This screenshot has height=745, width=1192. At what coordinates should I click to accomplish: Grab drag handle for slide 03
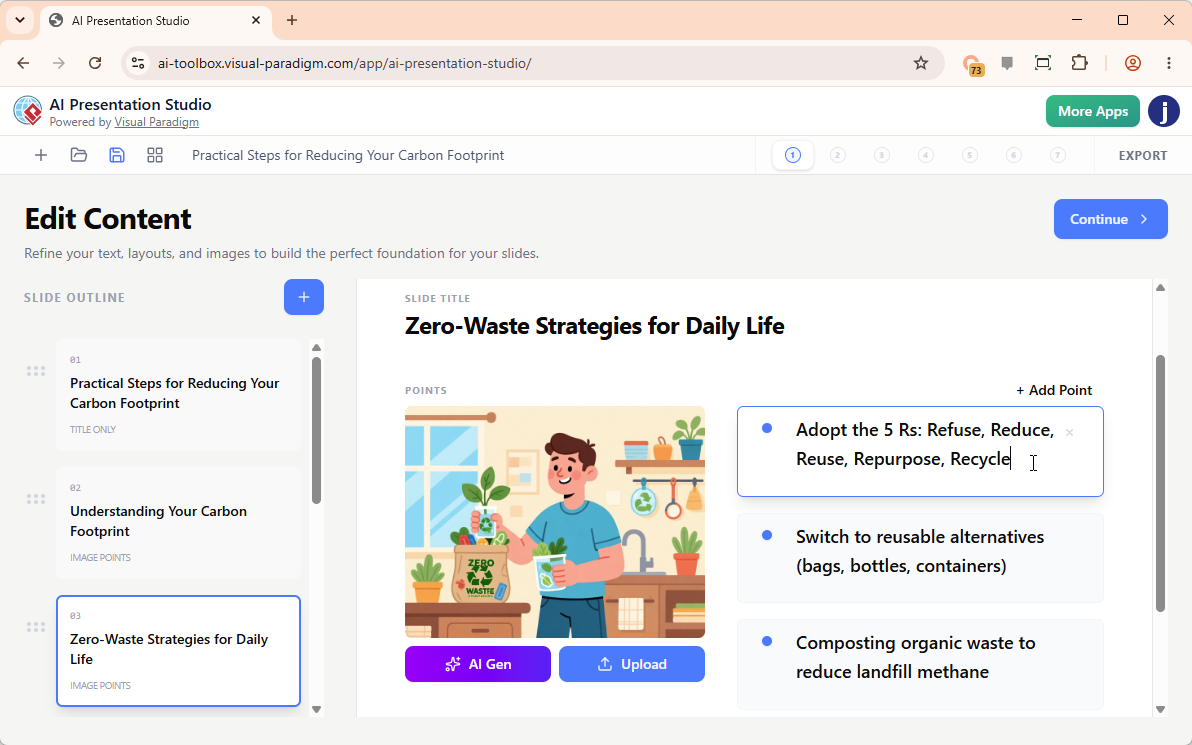point(36,627)
